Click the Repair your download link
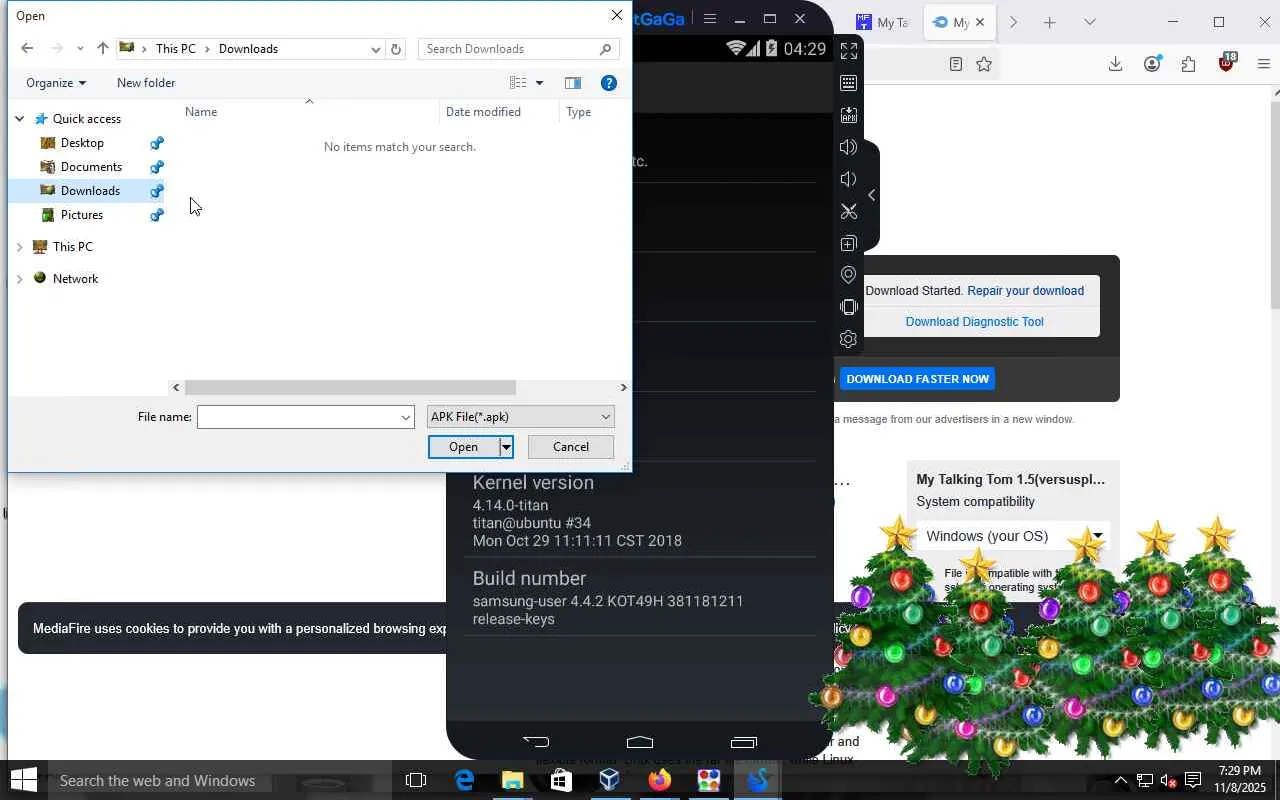Image resolution: width=1280 pixels, height=800 pixels. coord(1025,291)
